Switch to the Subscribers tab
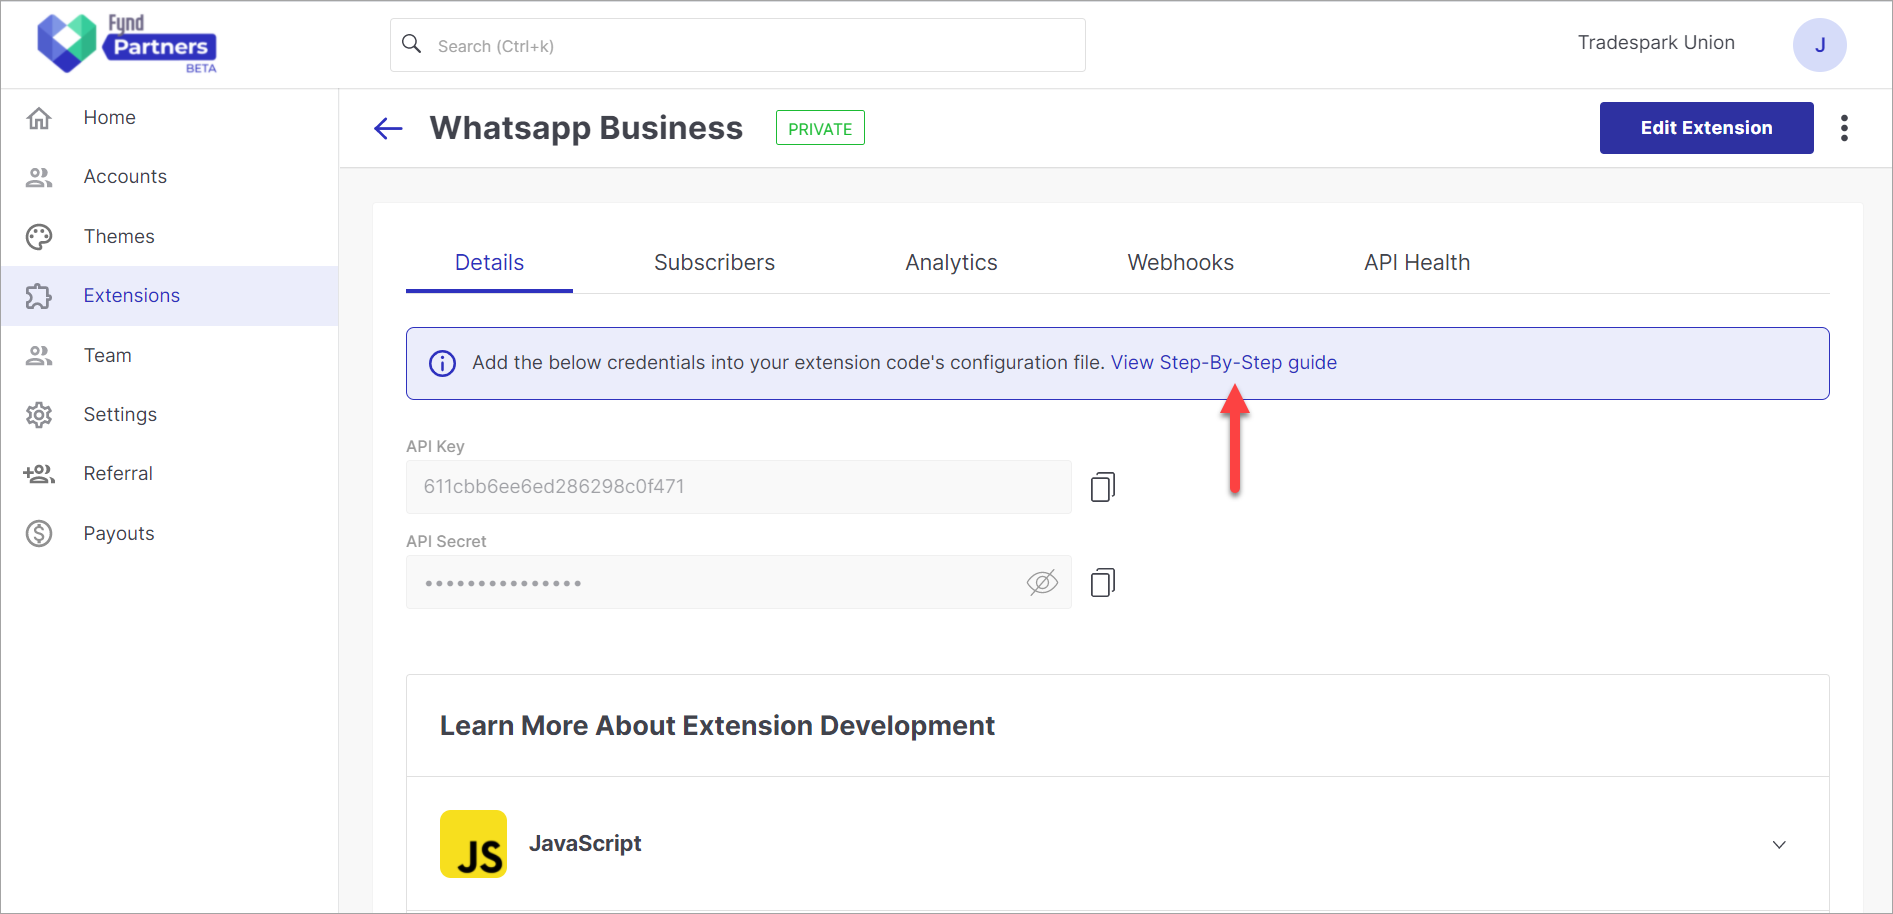 point(714,263)
